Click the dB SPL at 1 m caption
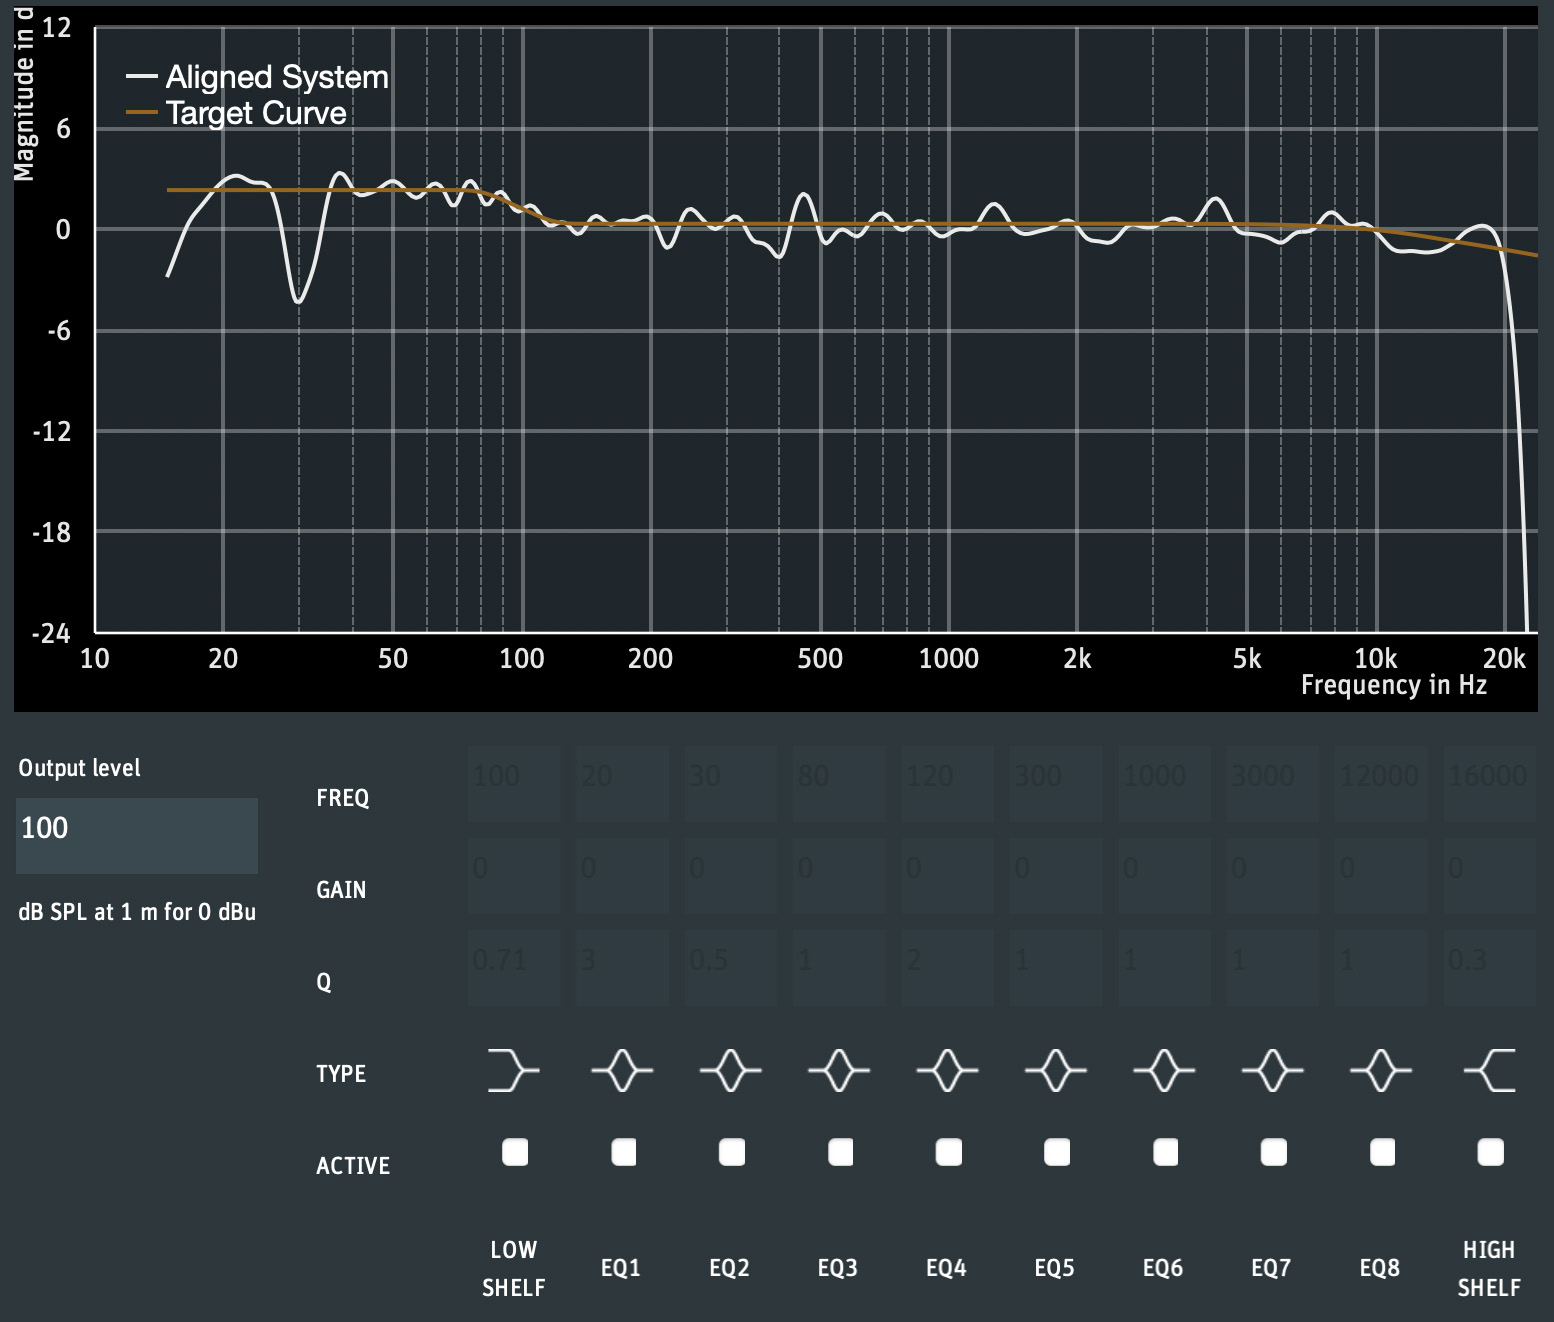Viewport: 1554px width, 1322px height. [x=137, y=912]
